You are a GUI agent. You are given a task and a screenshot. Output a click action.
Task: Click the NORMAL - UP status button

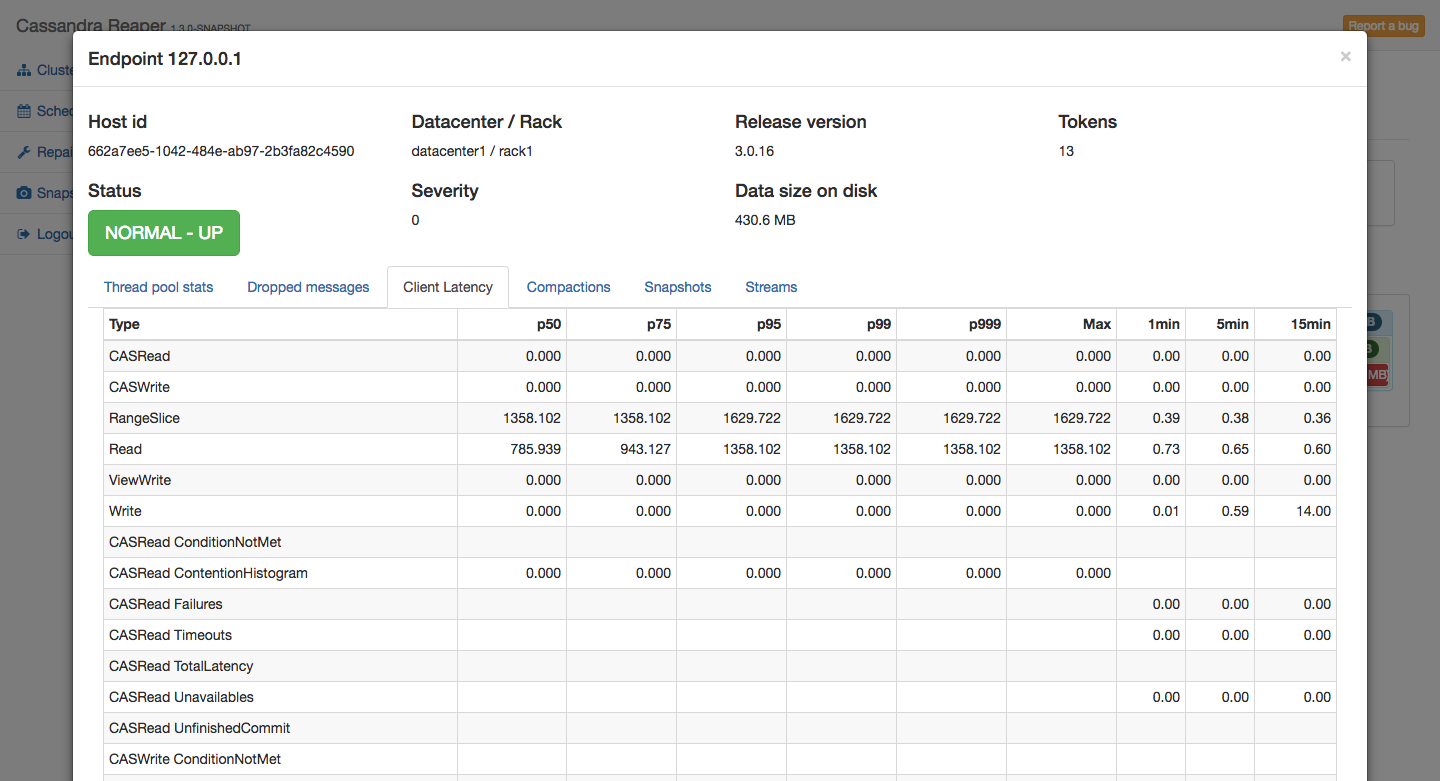(164, 233)
